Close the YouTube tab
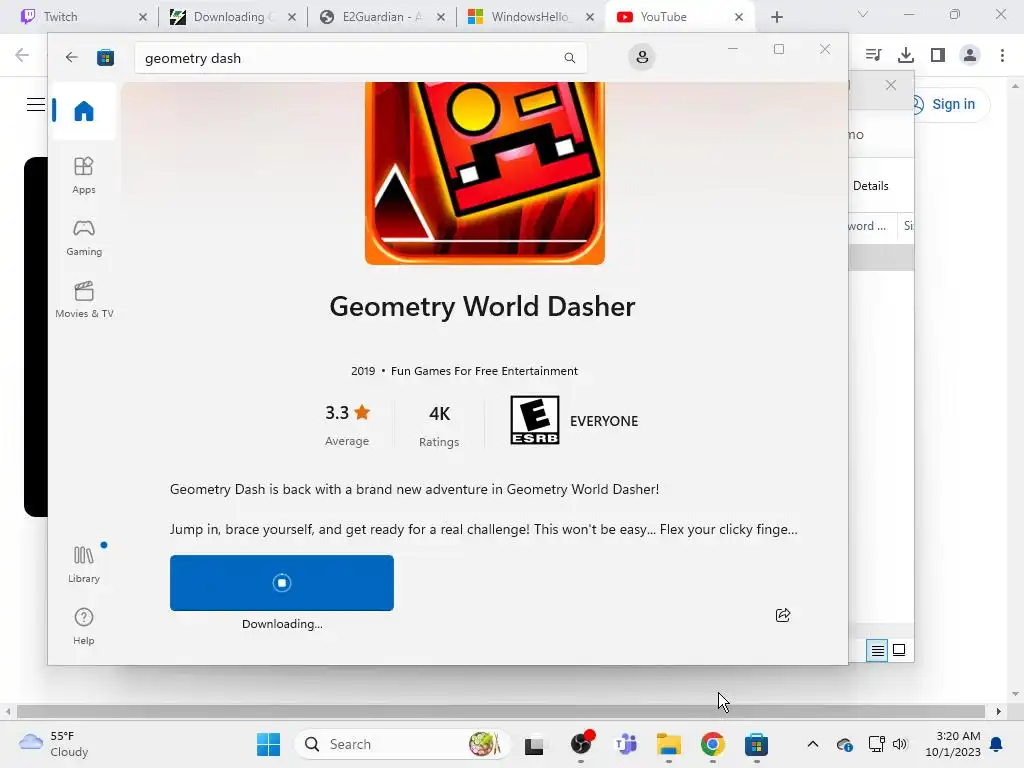Viewport: 1024px width, 768px height. point(739,17)
